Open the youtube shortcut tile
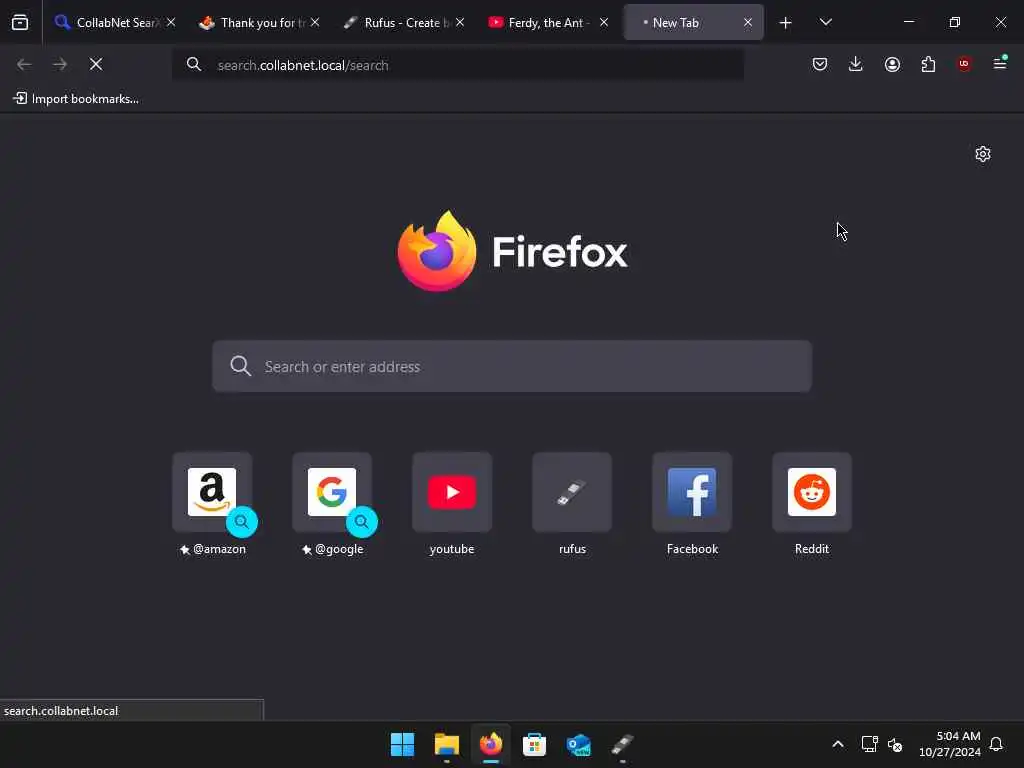1024x768 pixels. (x=452, y=492)
